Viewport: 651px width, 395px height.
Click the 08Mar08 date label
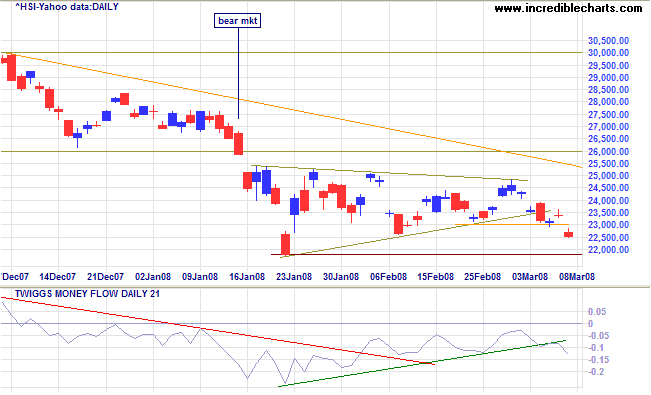point(577,277)
